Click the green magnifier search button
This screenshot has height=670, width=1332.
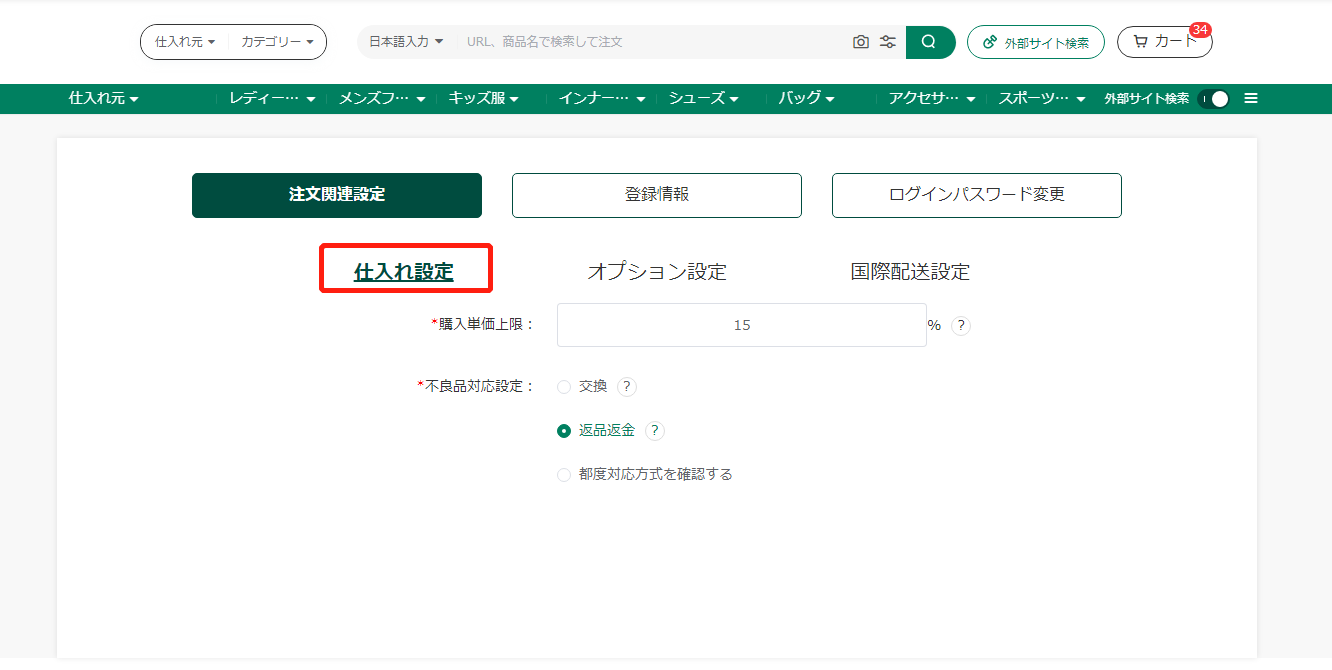pos(930,42)
